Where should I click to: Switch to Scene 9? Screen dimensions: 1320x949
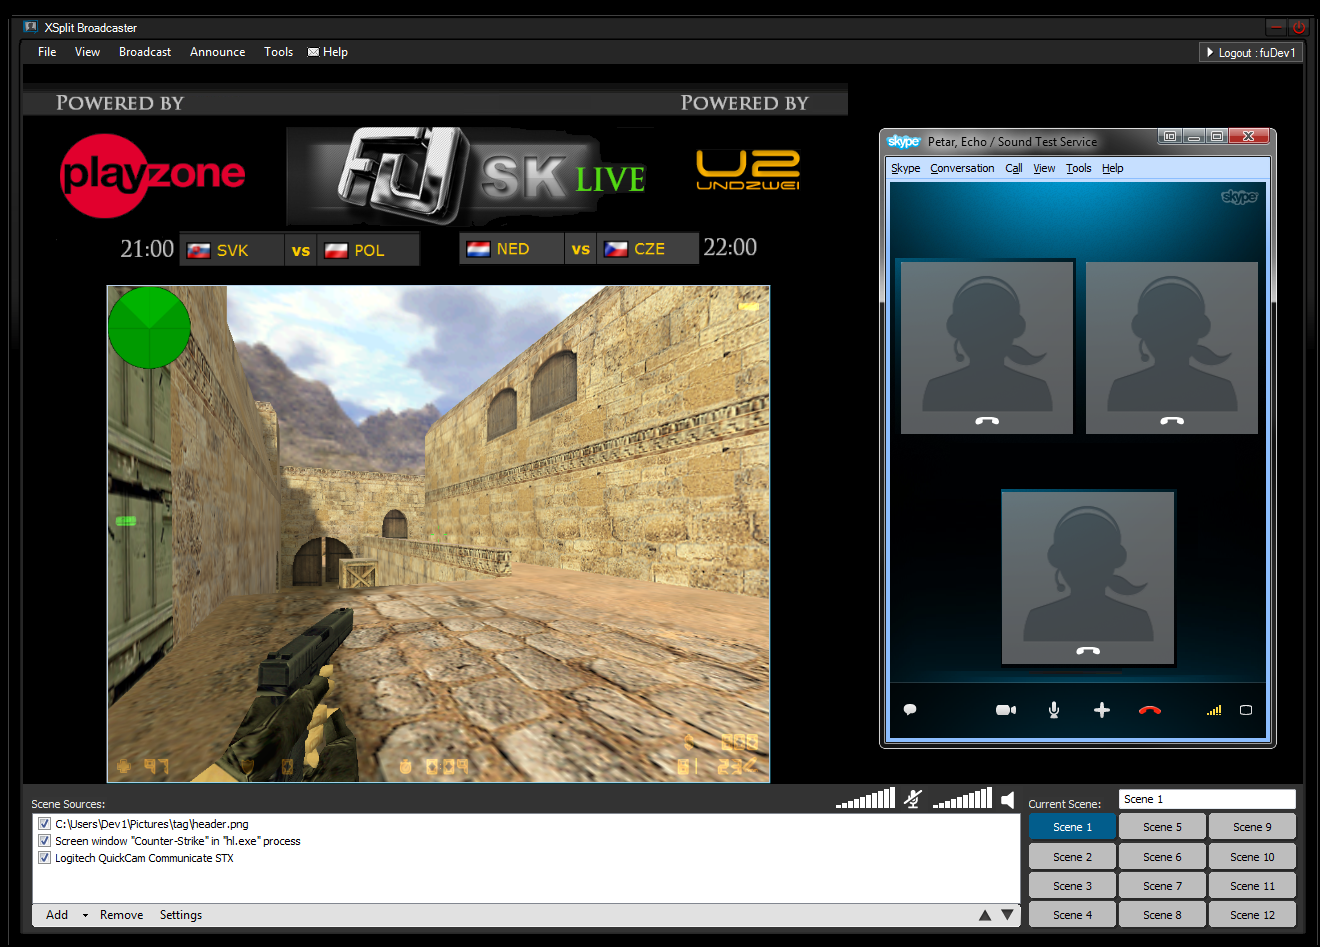click(1252, 827)
